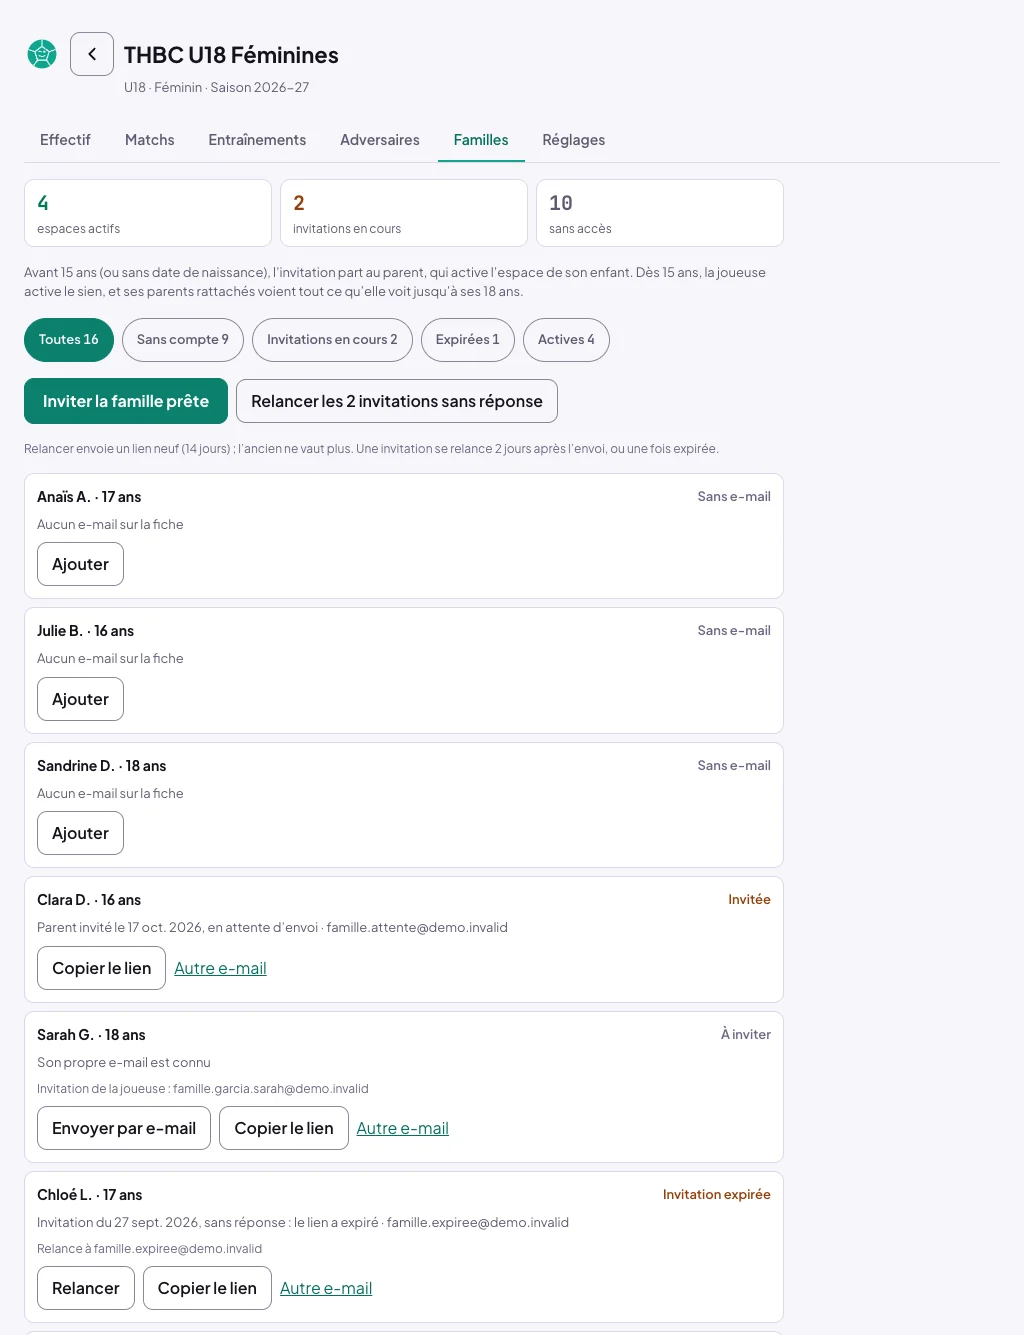1024x1335 pixels.
Task: Click the green club logo icon
Action: [x=42, y=54]
